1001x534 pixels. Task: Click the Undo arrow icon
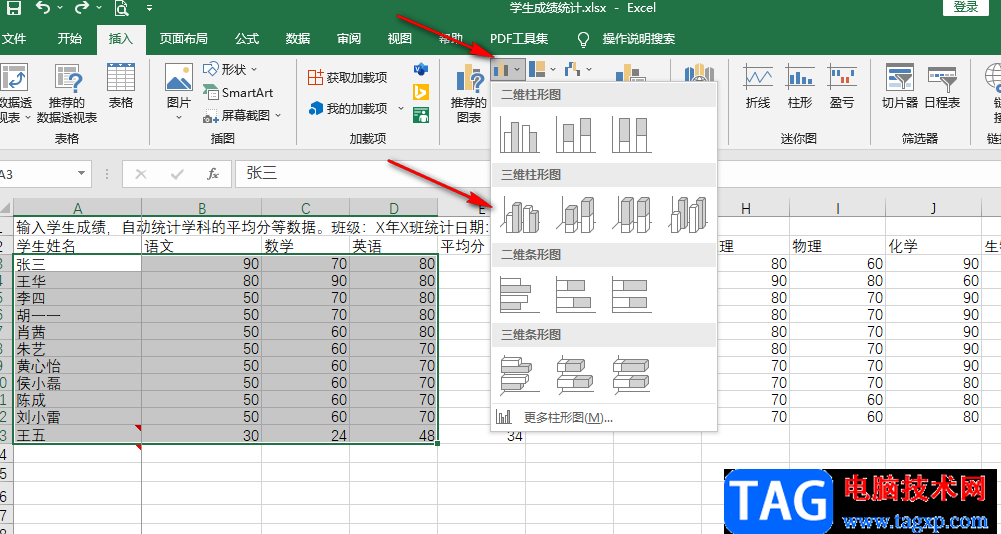click(43, 8)
